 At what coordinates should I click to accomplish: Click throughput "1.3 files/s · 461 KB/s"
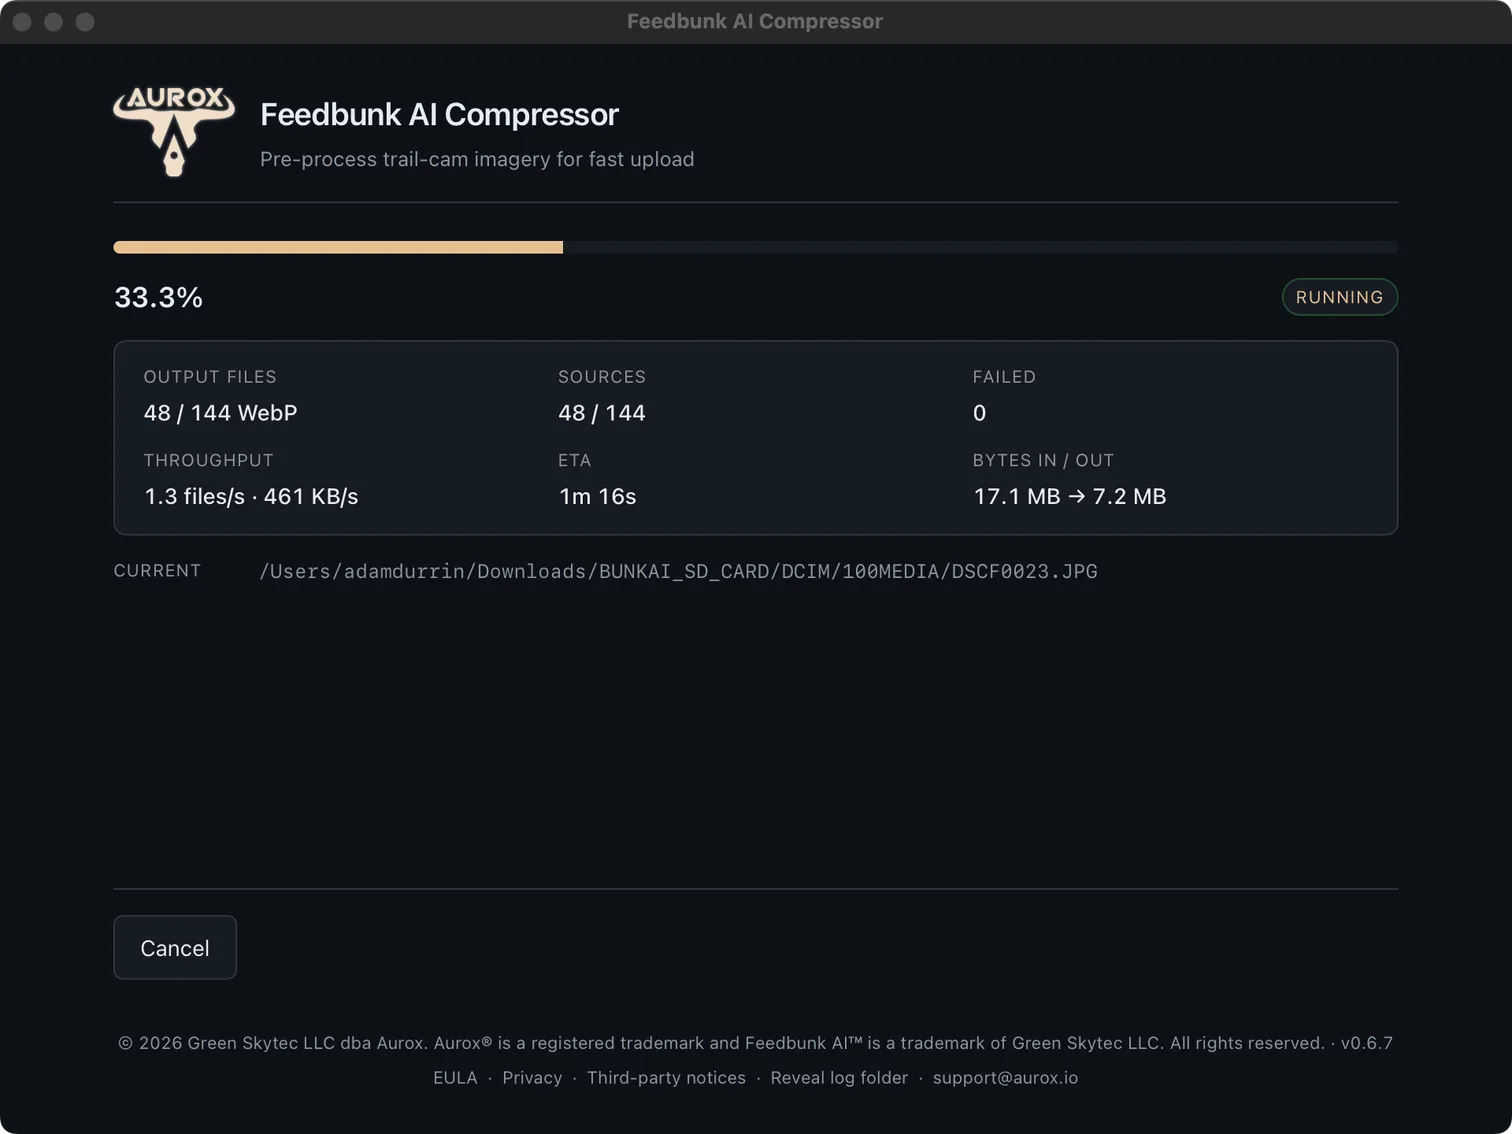pos(251,496)
